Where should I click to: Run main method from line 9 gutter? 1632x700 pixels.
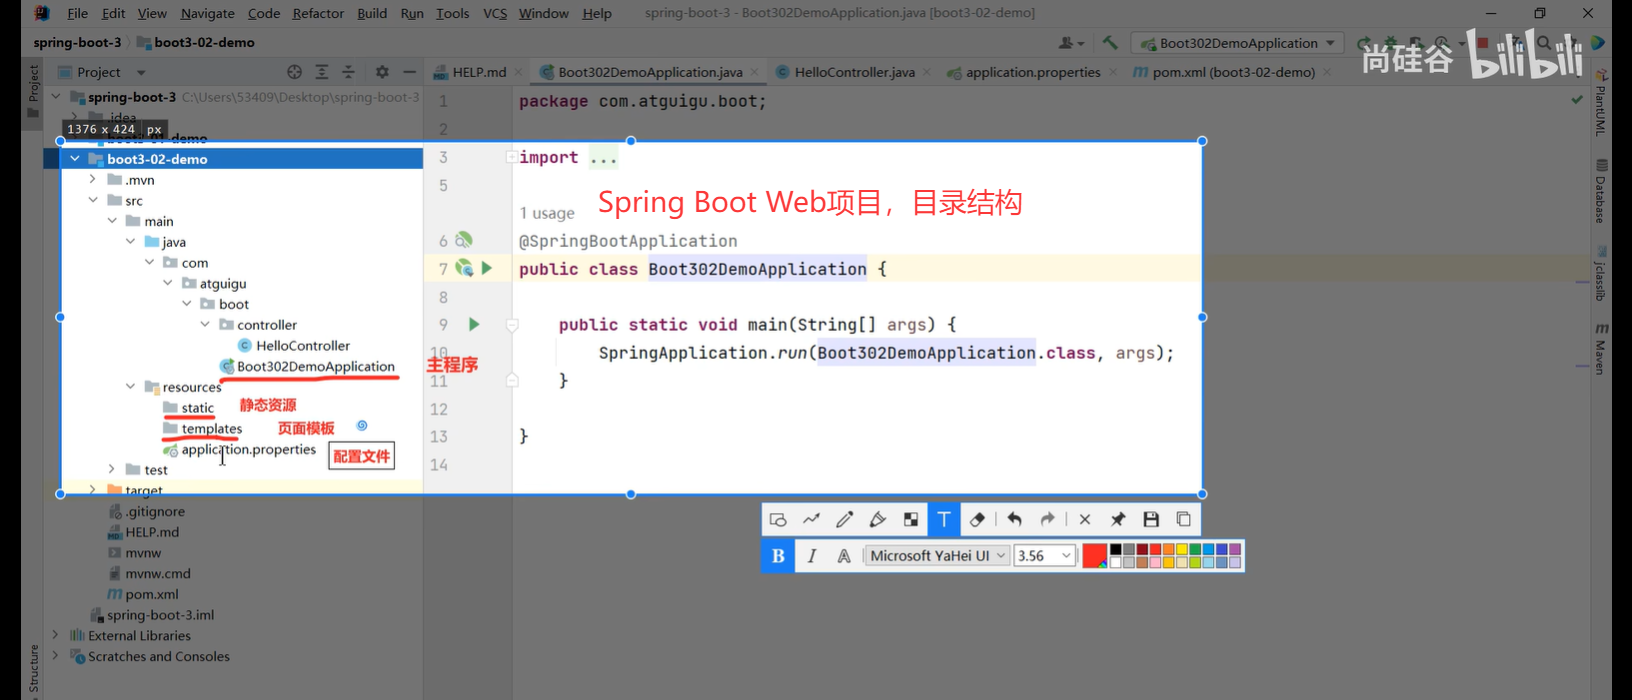coord(474,324)
